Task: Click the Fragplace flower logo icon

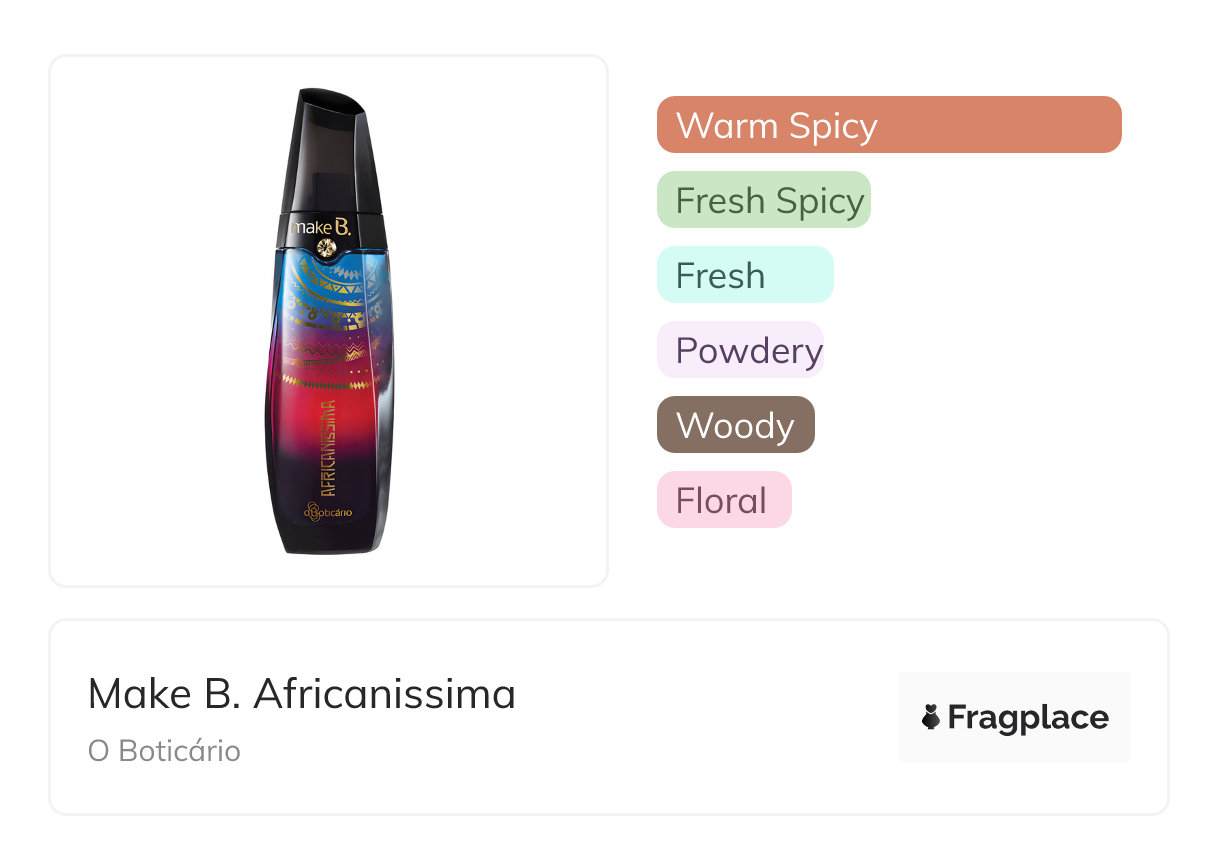Action: click(931, 717)
